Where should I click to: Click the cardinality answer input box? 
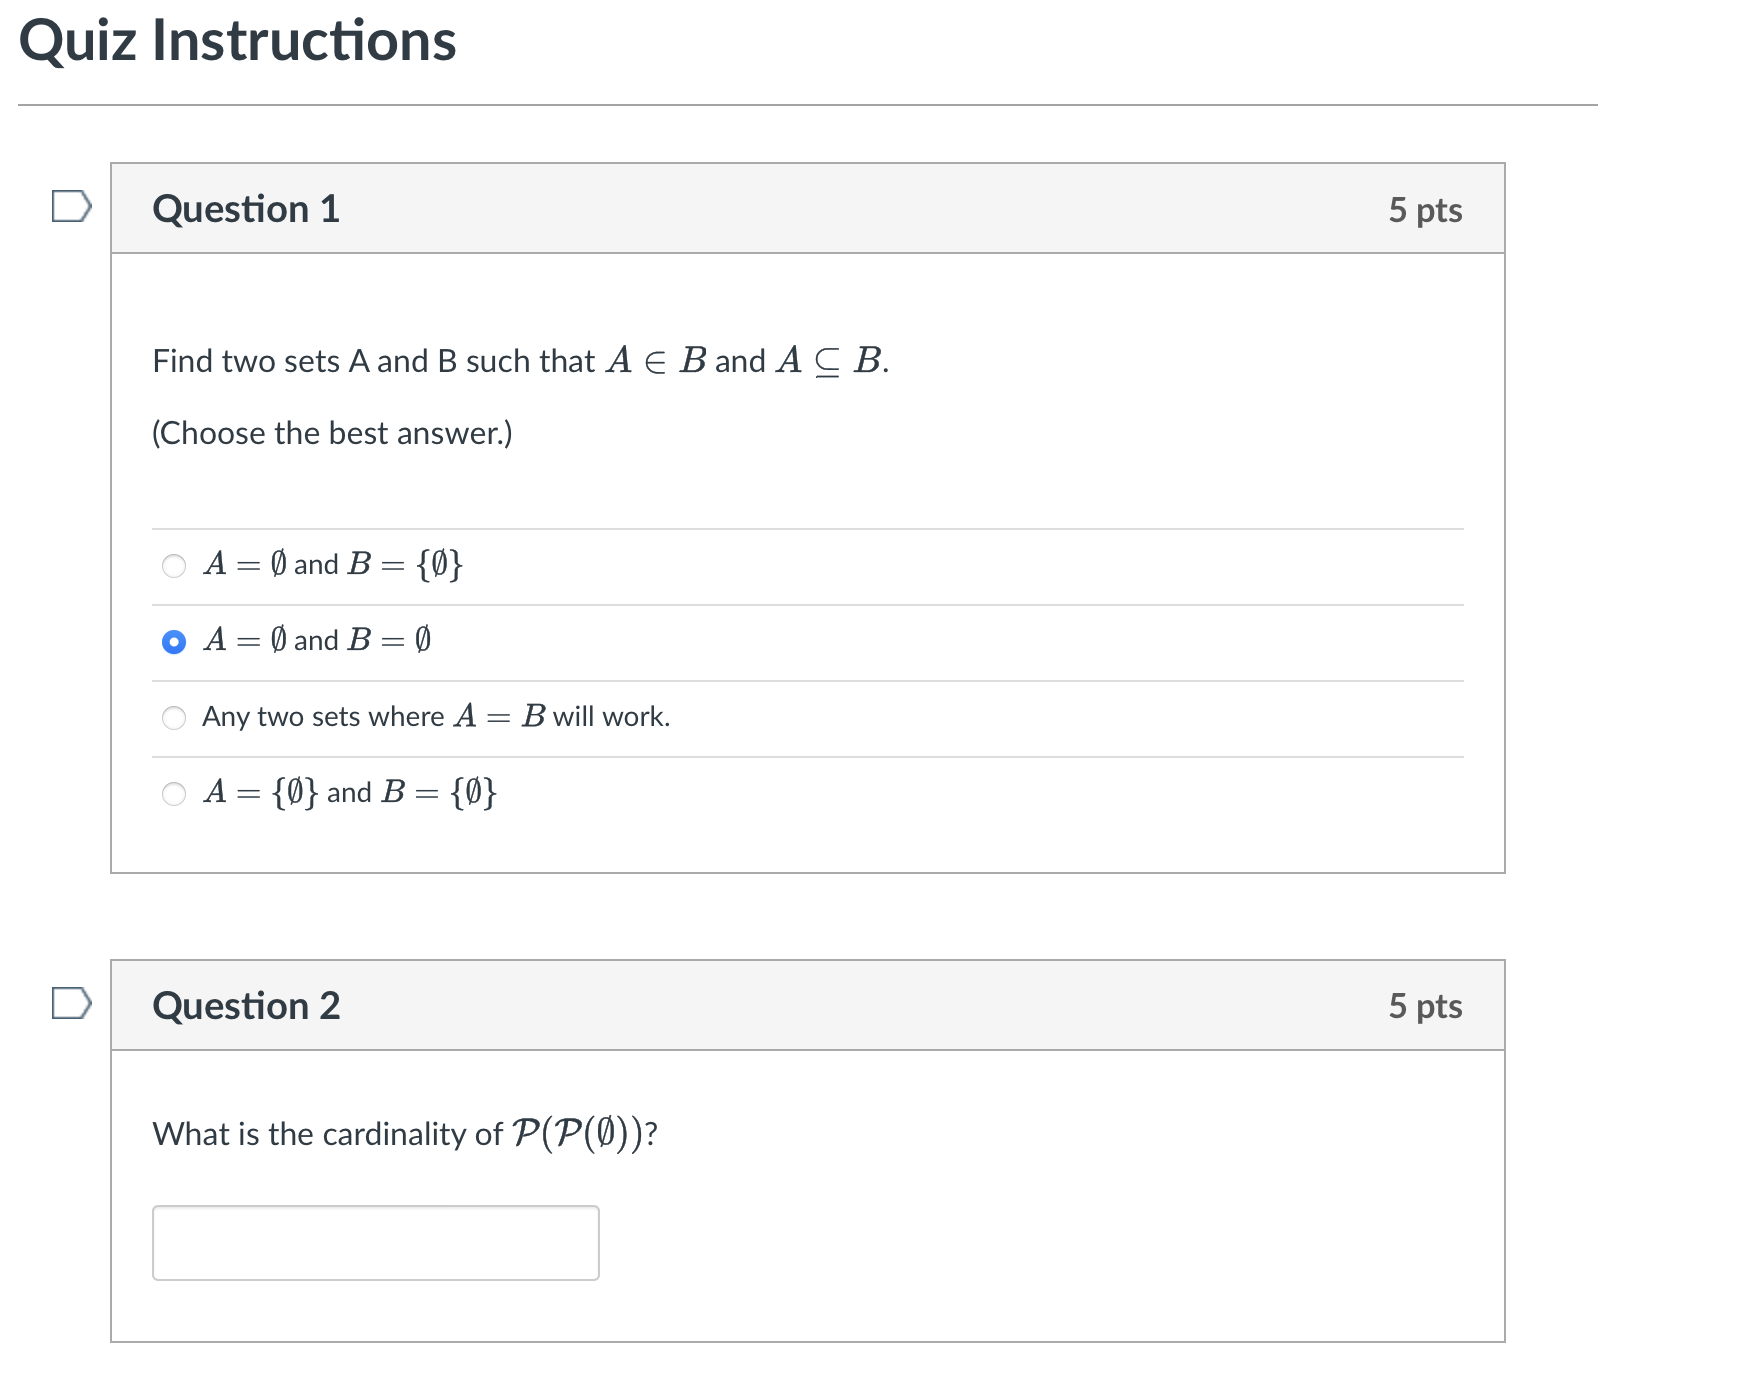pos(376,1243)
